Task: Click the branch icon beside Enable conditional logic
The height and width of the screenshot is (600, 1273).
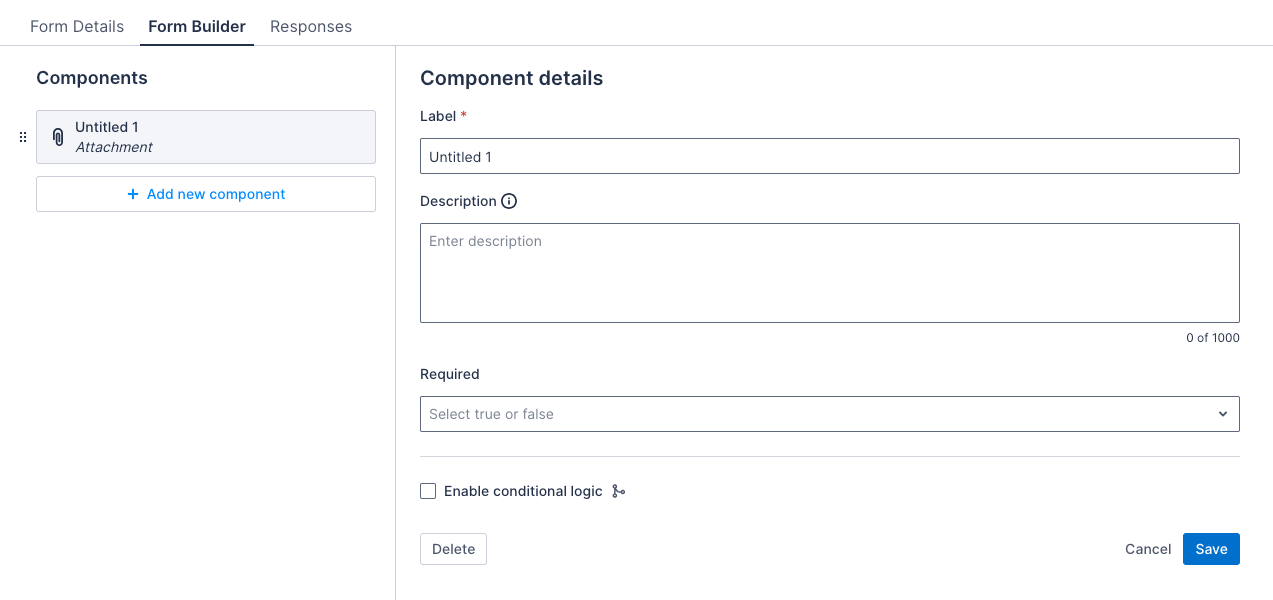Action: [618, 491]
